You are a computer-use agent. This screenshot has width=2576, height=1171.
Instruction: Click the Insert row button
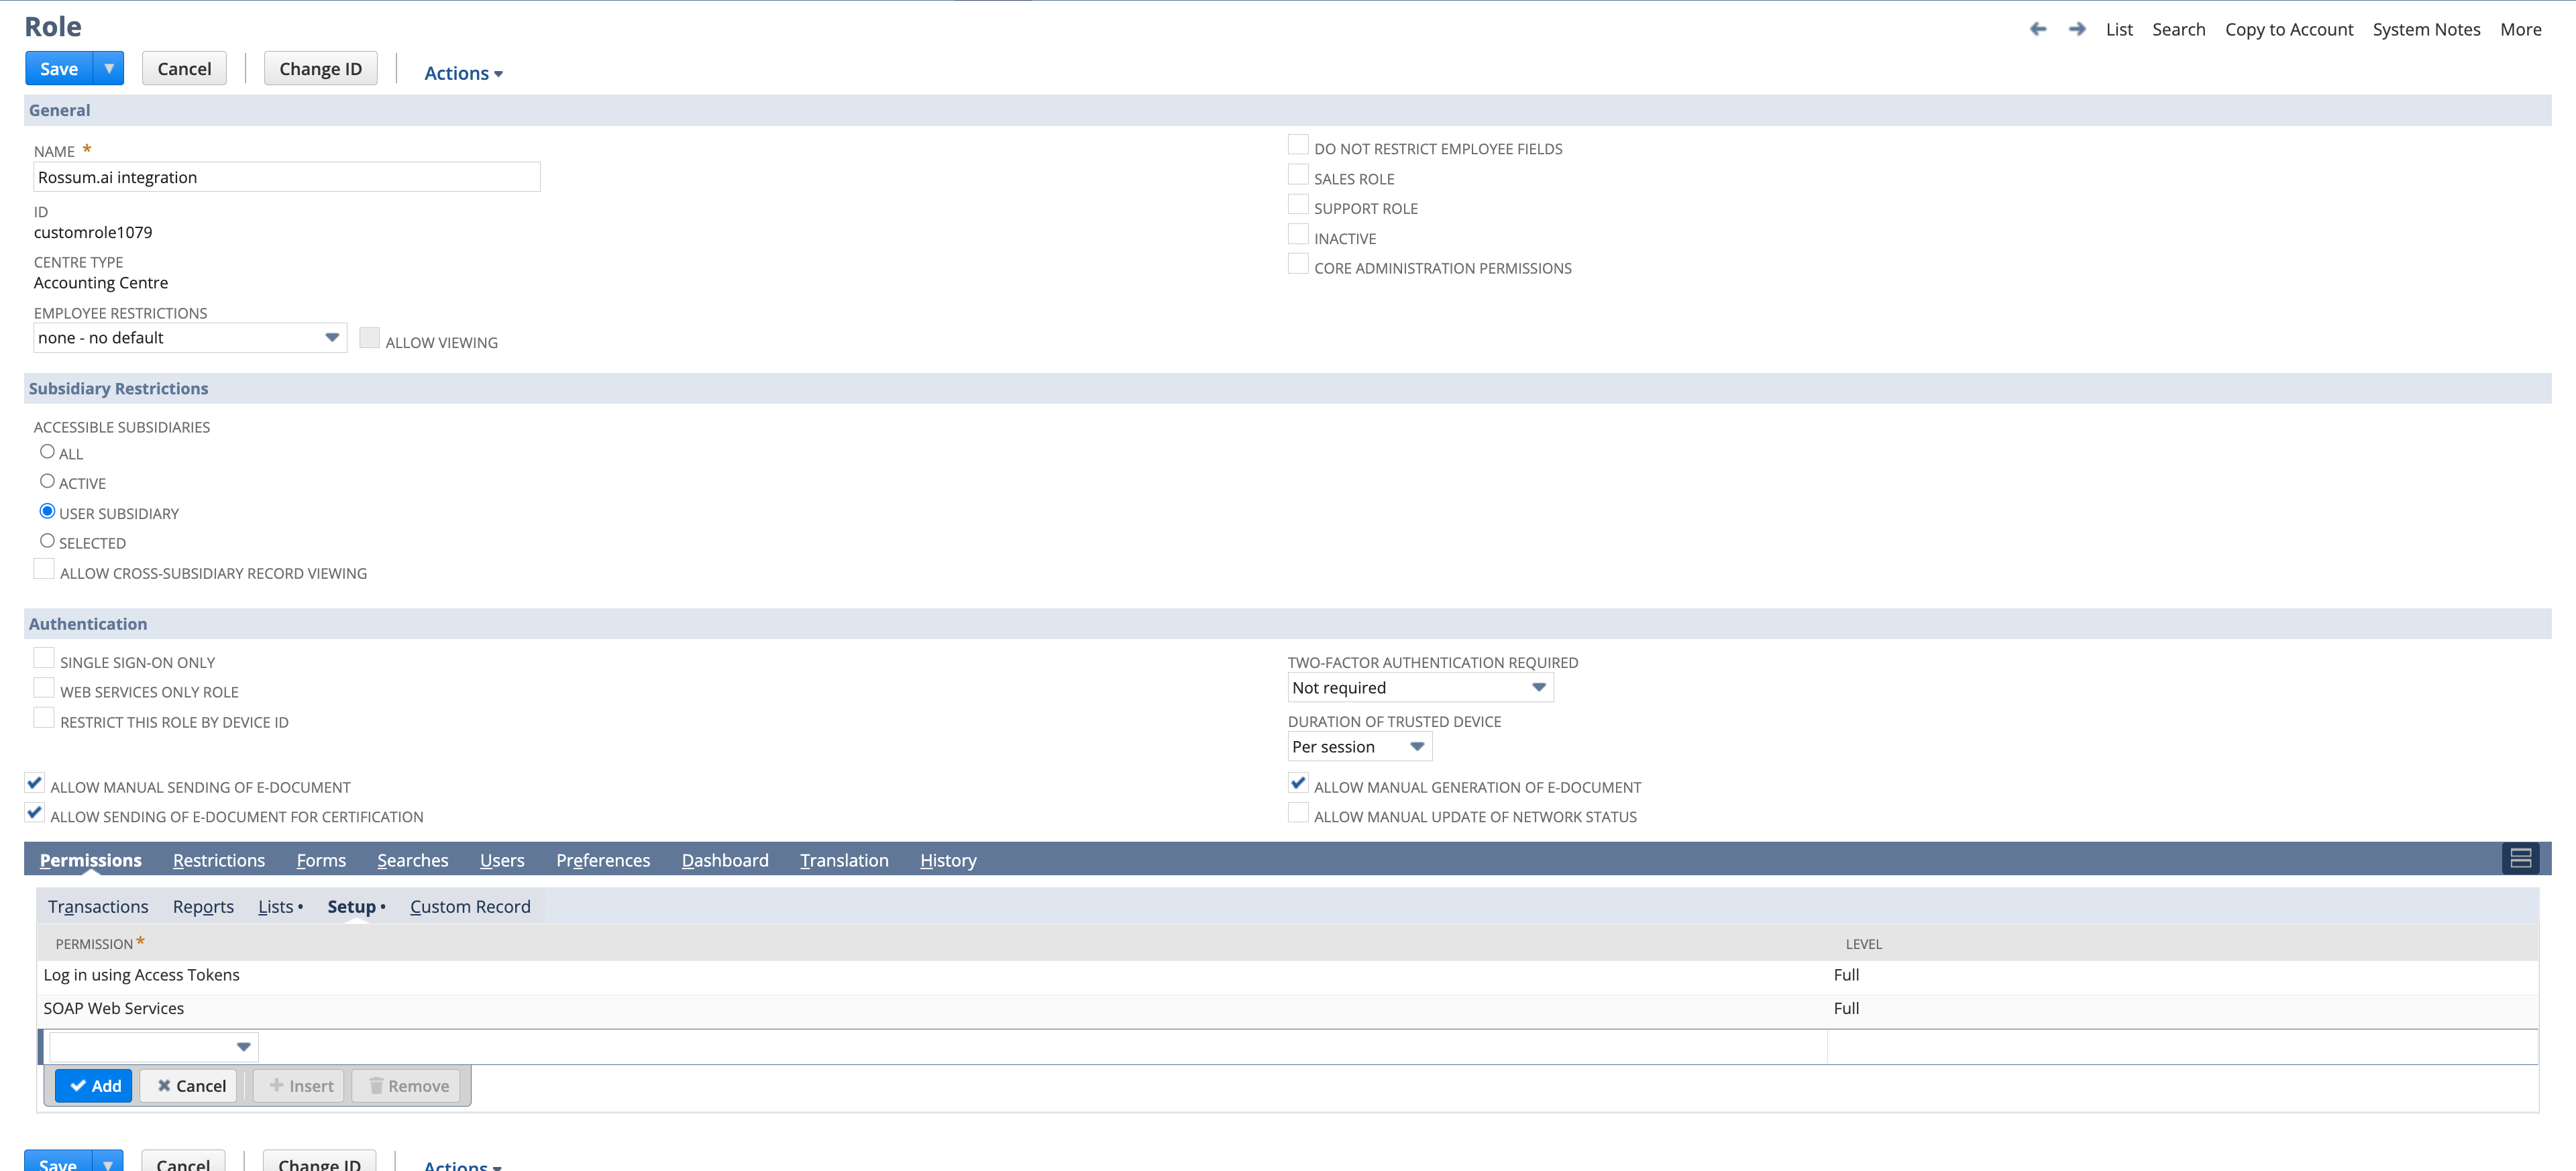tap(299, 1085)
